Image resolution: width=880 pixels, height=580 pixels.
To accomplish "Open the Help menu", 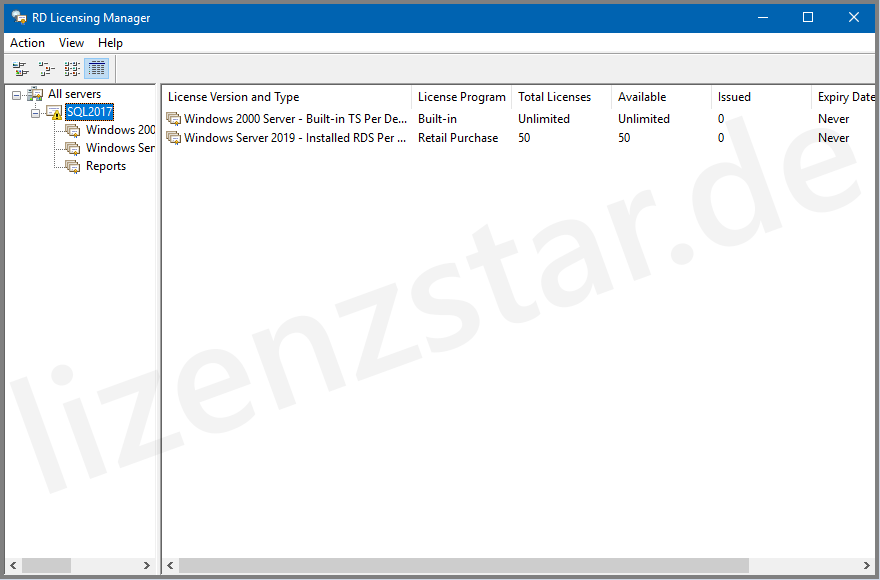I will [110, 43].
